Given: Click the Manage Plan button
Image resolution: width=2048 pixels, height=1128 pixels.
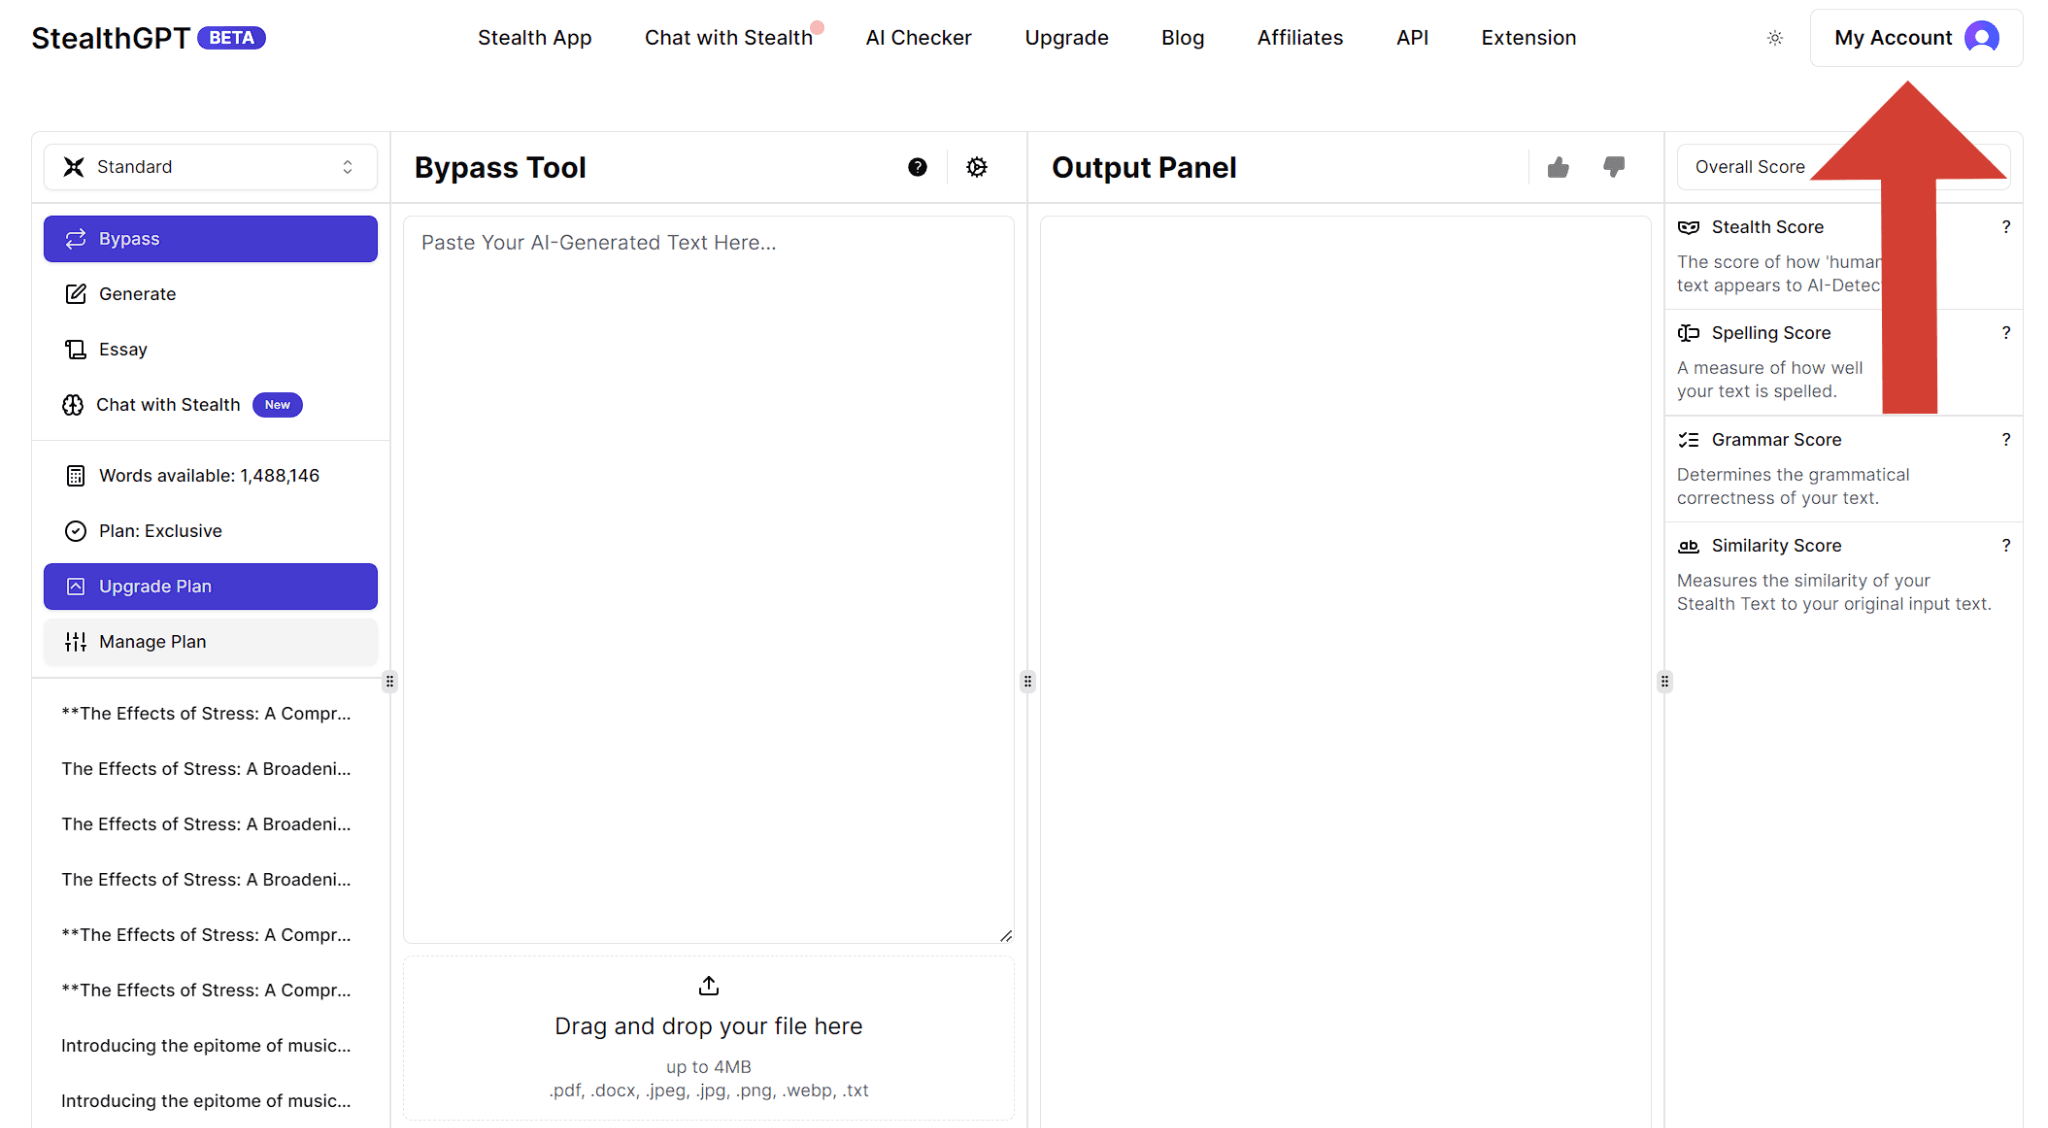Looking at the screenshot, I should pyautogui.click(x=210, y=642).
